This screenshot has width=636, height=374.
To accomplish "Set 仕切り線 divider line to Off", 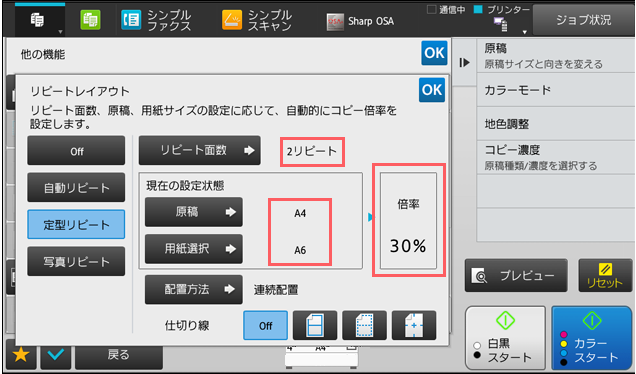I will pos(266,325).
